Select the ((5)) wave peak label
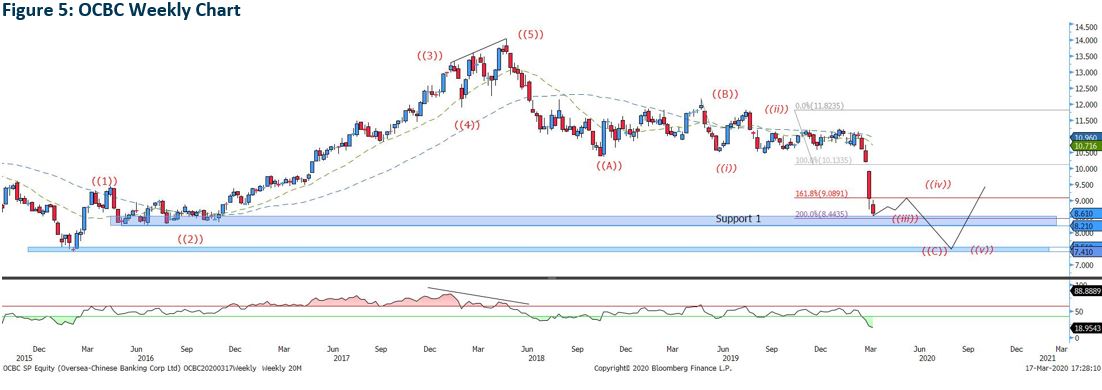The image size is (1102, 390). [x=531, y=34]
